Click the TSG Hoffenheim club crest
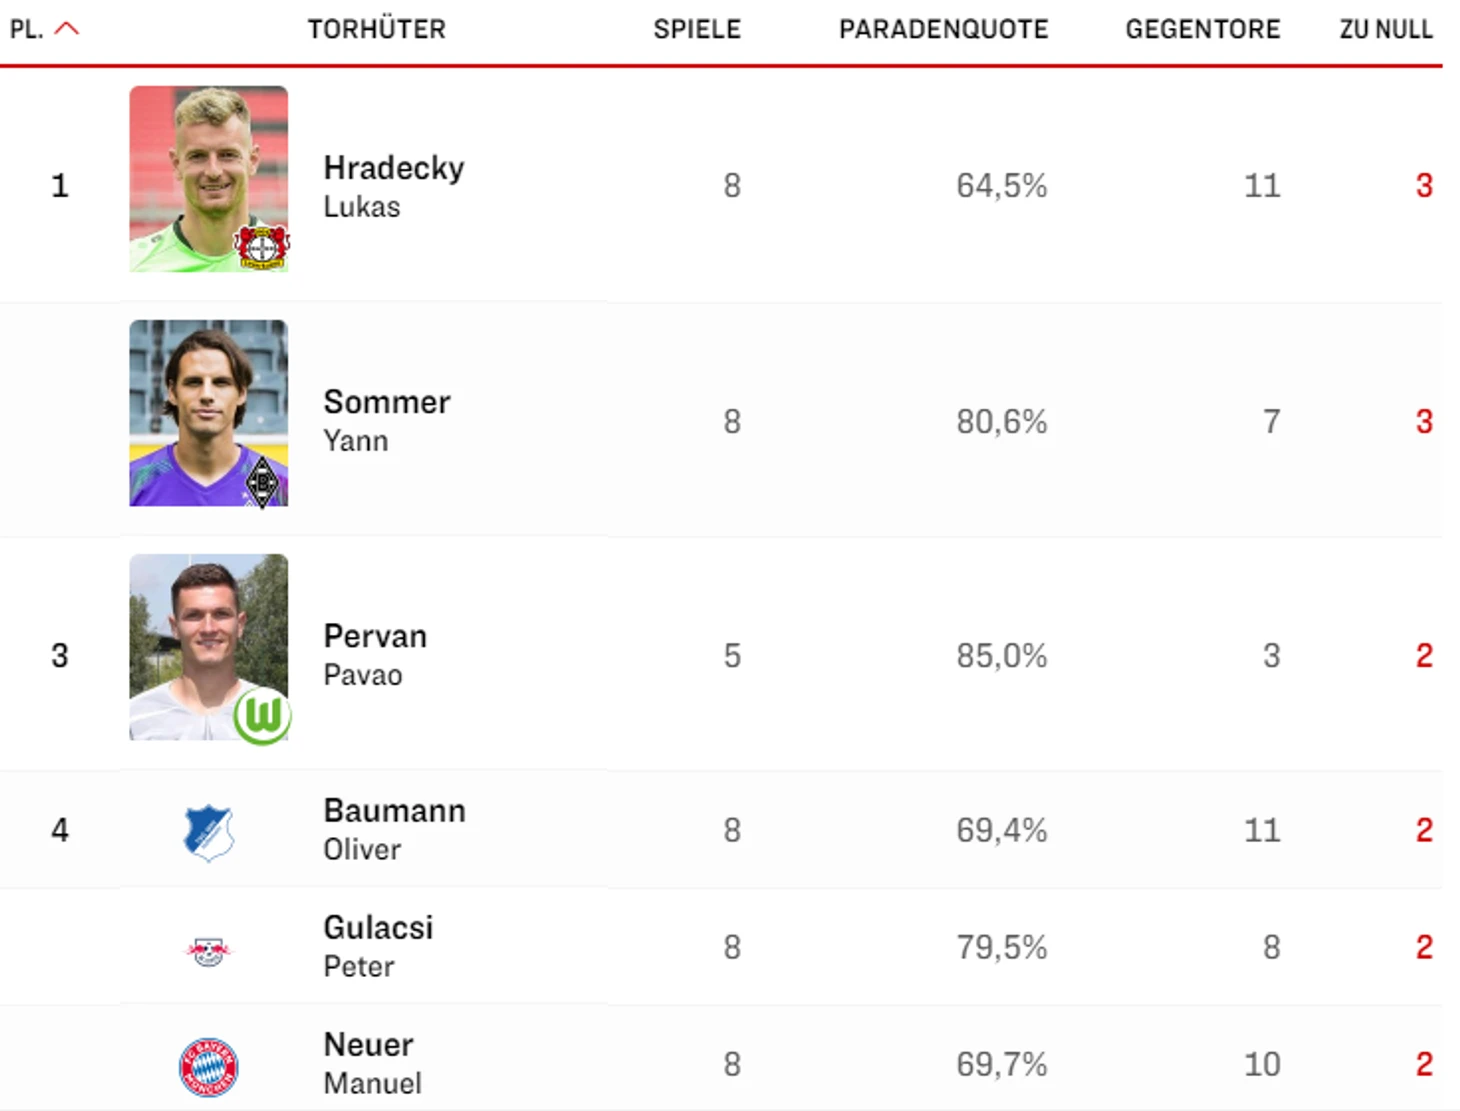Screen dimensions: 1460x1111 coord(209,832)
